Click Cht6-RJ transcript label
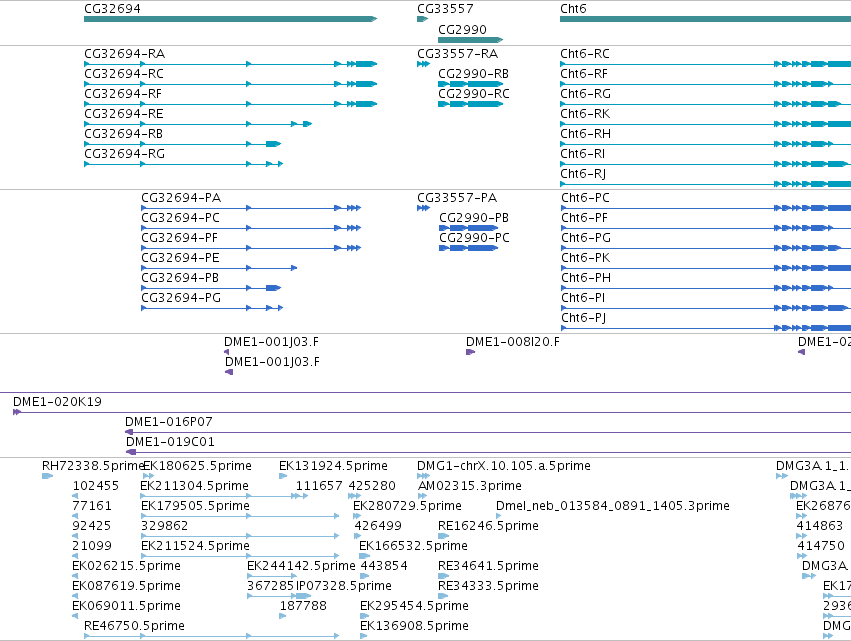Screen dimensions: 851x641 pos(583,174)
